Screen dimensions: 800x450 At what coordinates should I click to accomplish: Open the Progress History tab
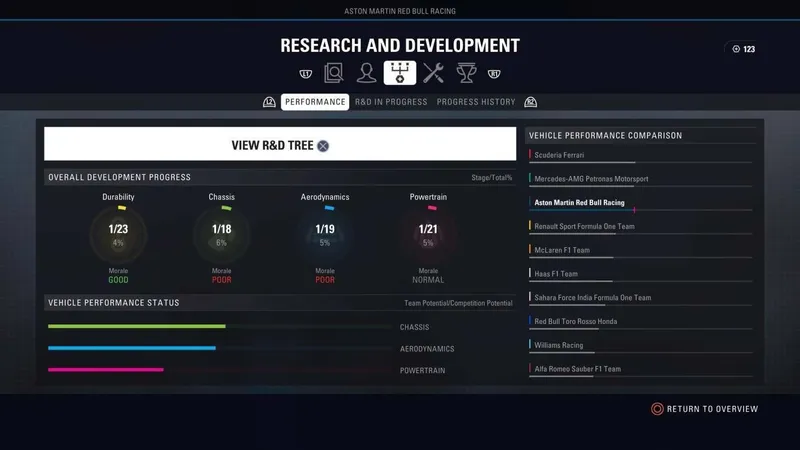tap(476, 102)
